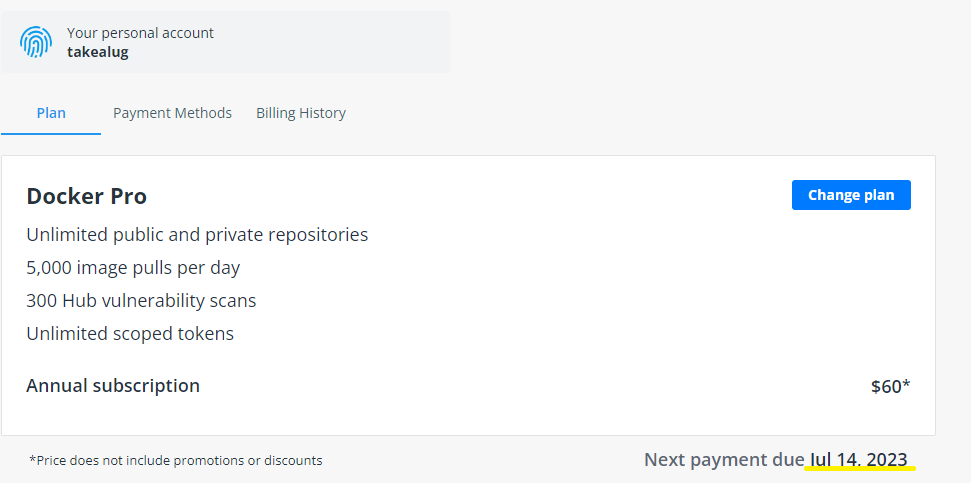This screenshot has height=485, width=972.
Task: Click the asterisk beside the $60 price
Action: pyautogui.click(x=906, y=384)
